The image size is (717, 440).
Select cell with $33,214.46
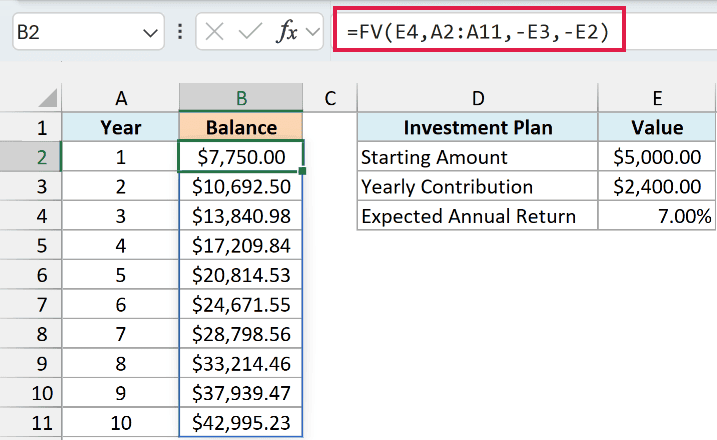pyautogui.click(x=241, y=363)
